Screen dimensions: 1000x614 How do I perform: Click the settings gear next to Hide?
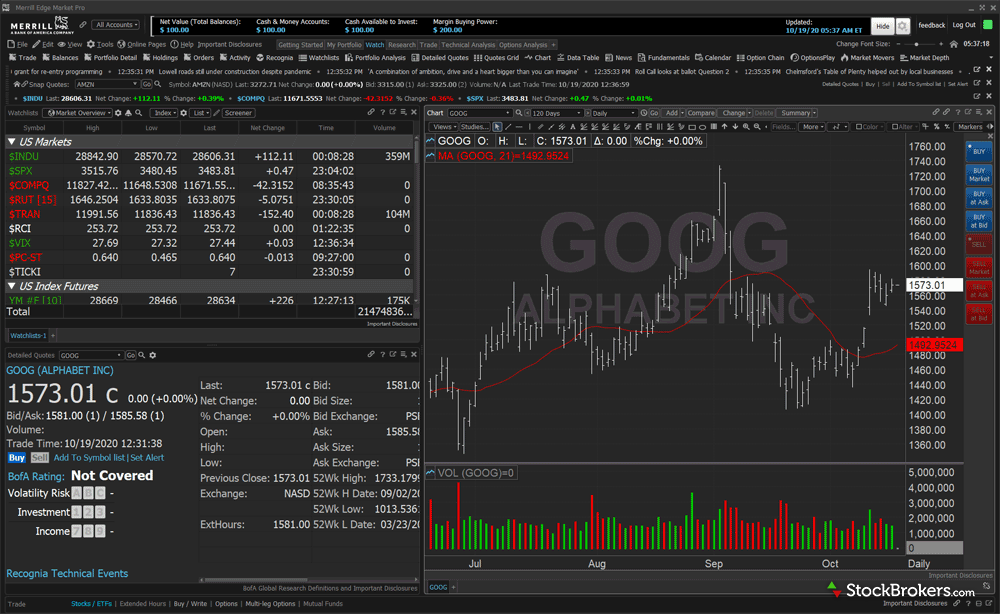point(903,26)
